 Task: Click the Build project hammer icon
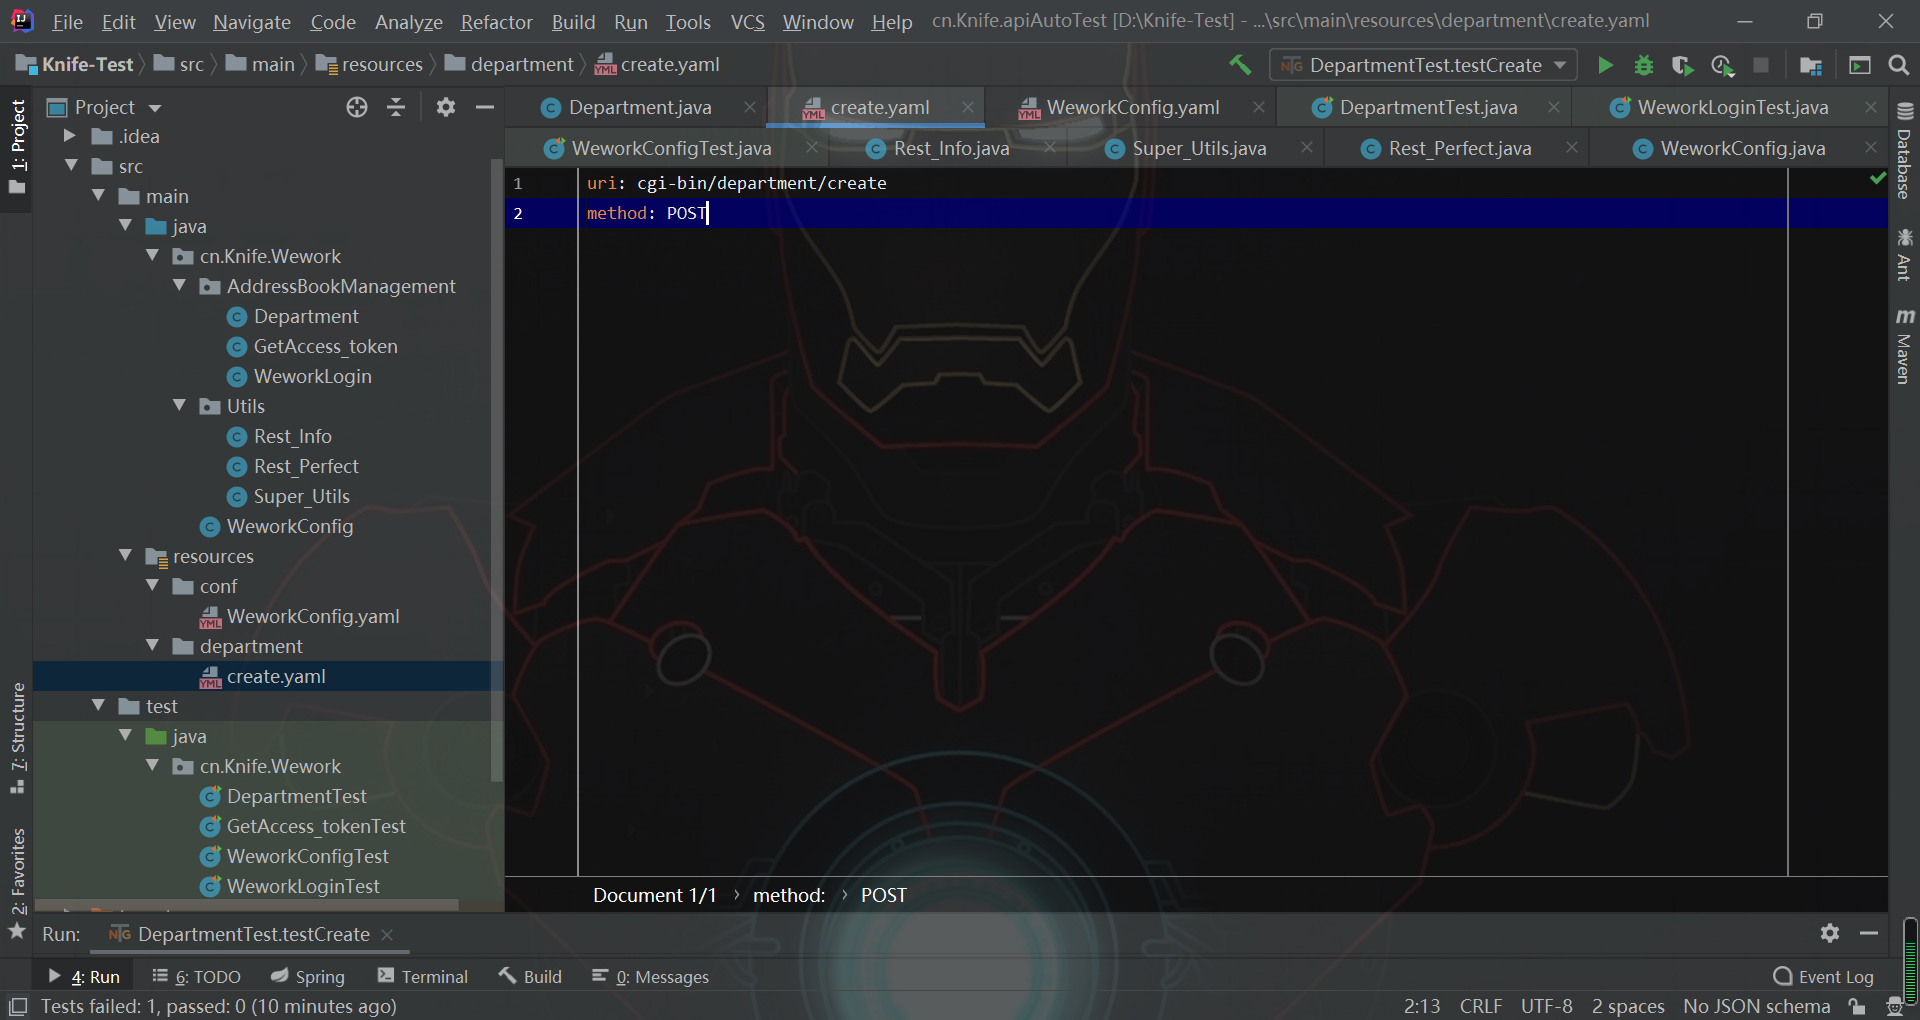tap(1240, 65)
